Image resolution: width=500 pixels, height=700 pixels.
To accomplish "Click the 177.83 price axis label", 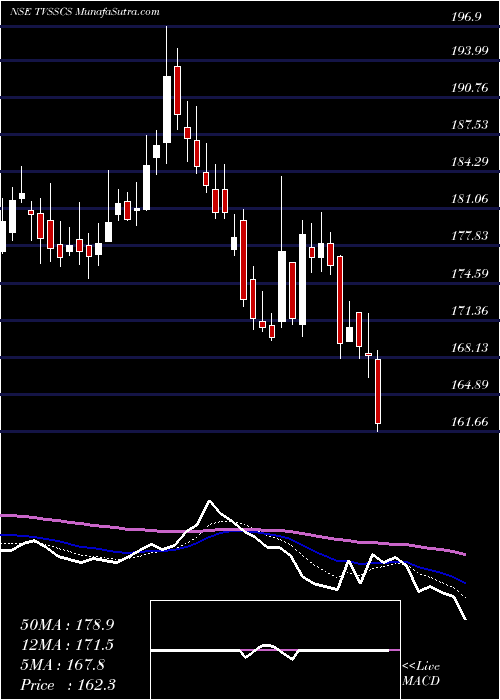I will 468,236.
